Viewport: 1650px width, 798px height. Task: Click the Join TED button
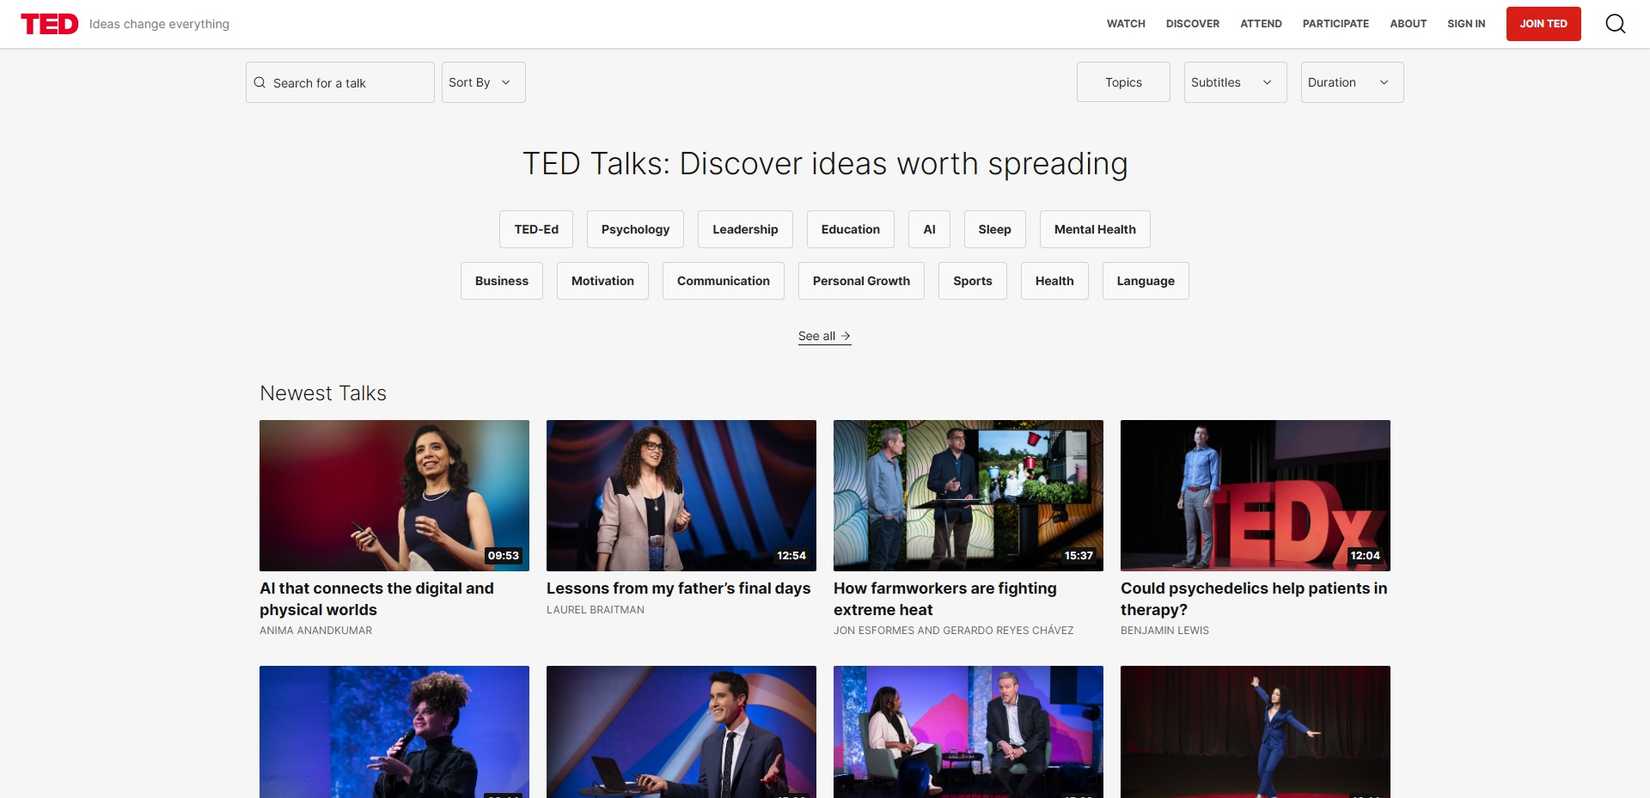[x=1543, y=24]
